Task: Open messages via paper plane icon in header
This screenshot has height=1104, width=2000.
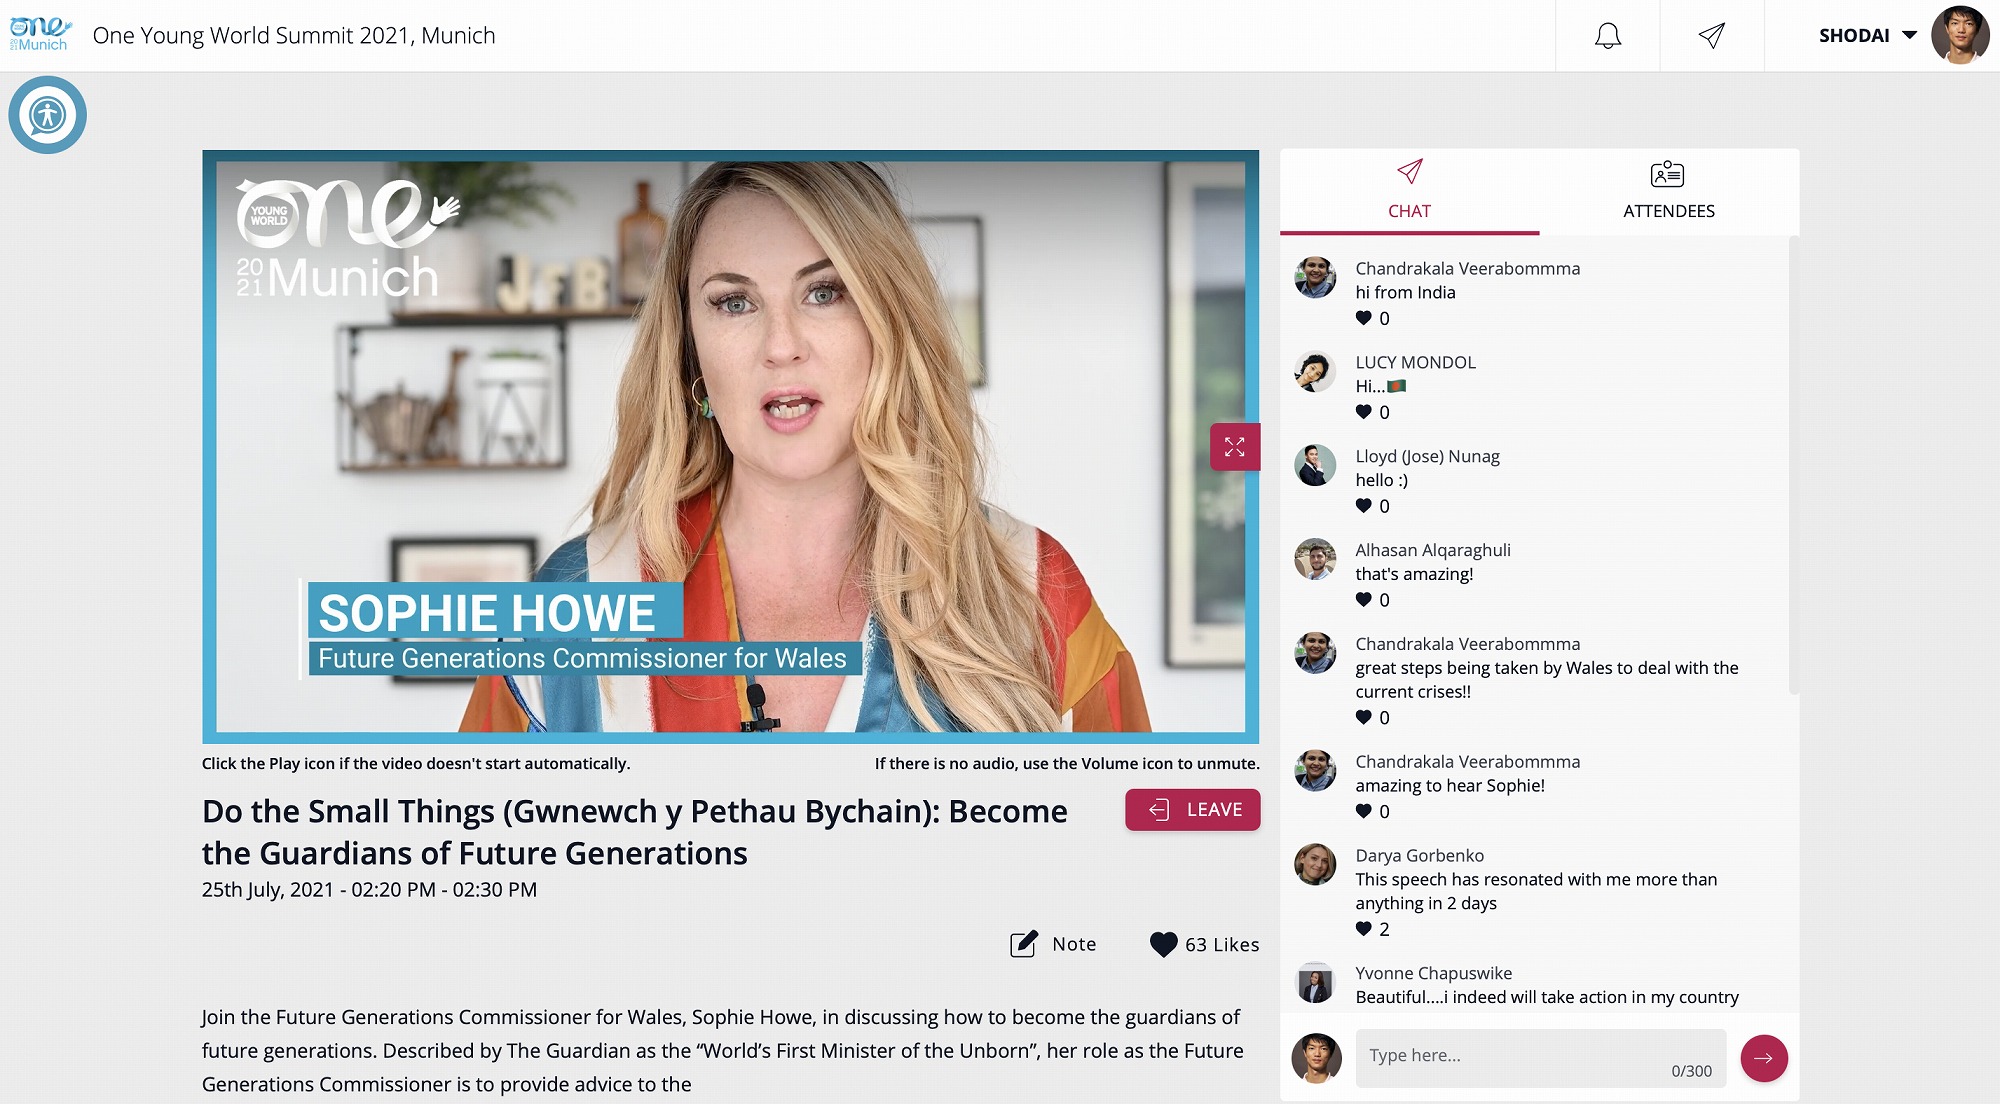Action: coord(1711,36)
